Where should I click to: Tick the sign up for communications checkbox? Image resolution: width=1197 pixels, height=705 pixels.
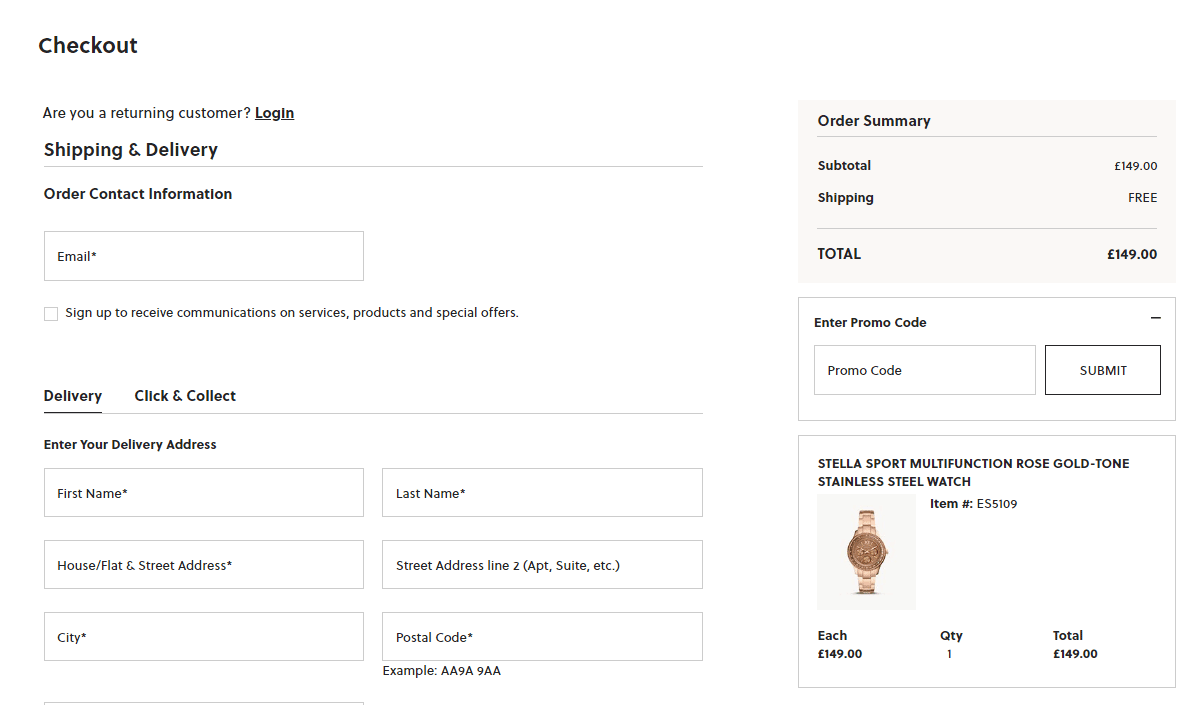51,314
